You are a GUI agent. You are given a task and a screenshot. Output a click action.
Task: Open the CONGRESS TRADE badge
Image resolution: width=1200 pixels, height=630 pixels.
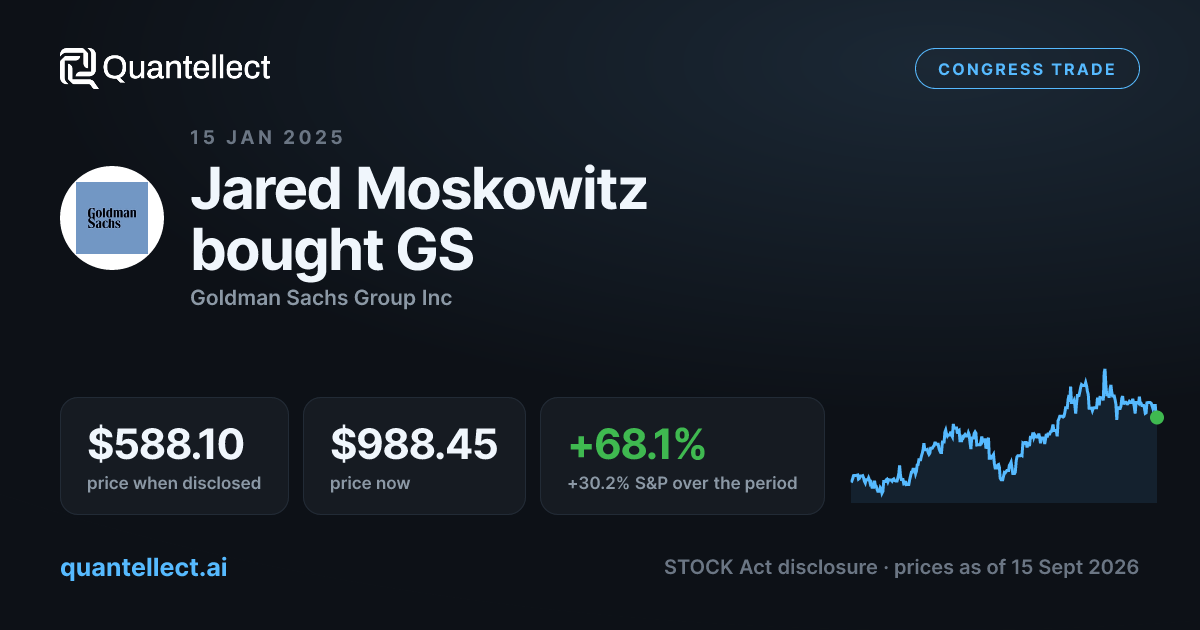point(1027,69)
